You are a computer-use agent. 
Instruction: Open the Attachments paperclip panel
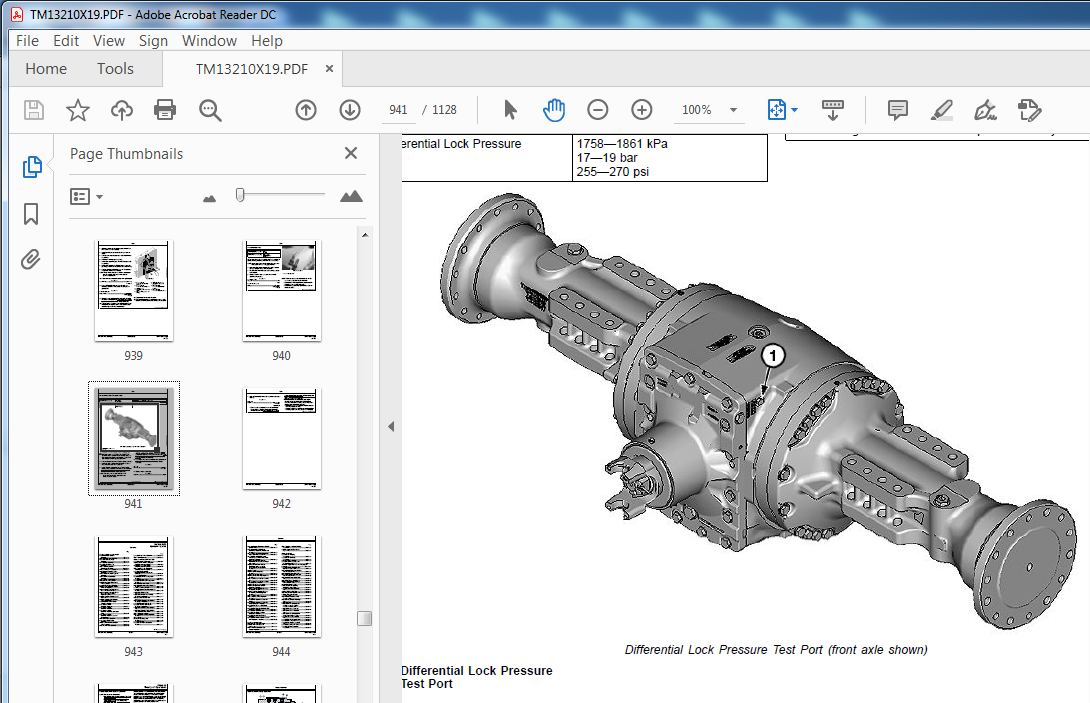click(x=31, y=259)
